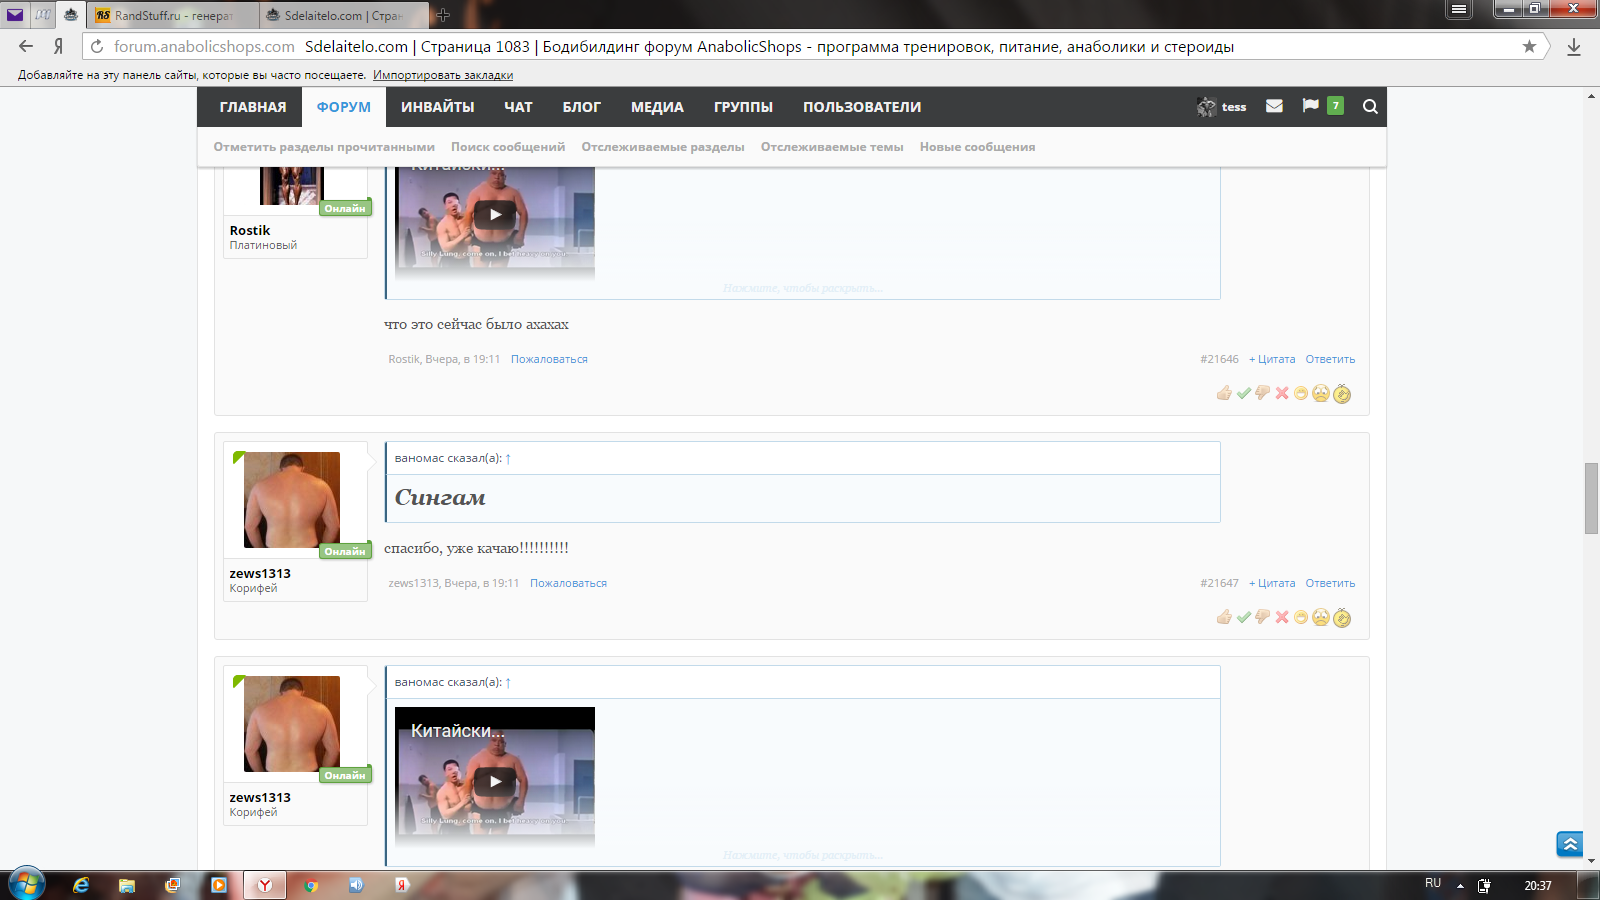The width and height of the screenshot is (1600, 900).
Task: Rate post #21647 with green checkmark
Action: [x=1244, y=617]
